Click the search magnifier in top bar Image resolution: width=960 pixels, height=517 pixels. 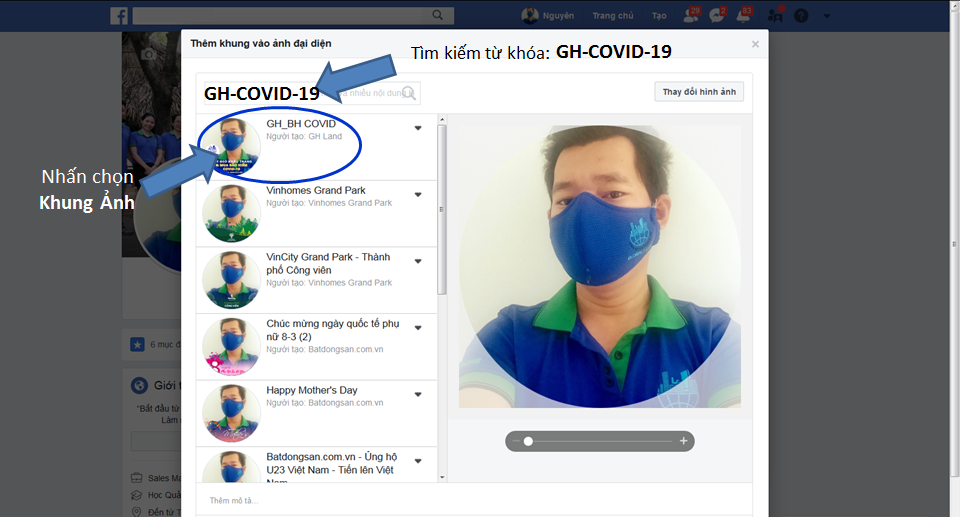437,15
